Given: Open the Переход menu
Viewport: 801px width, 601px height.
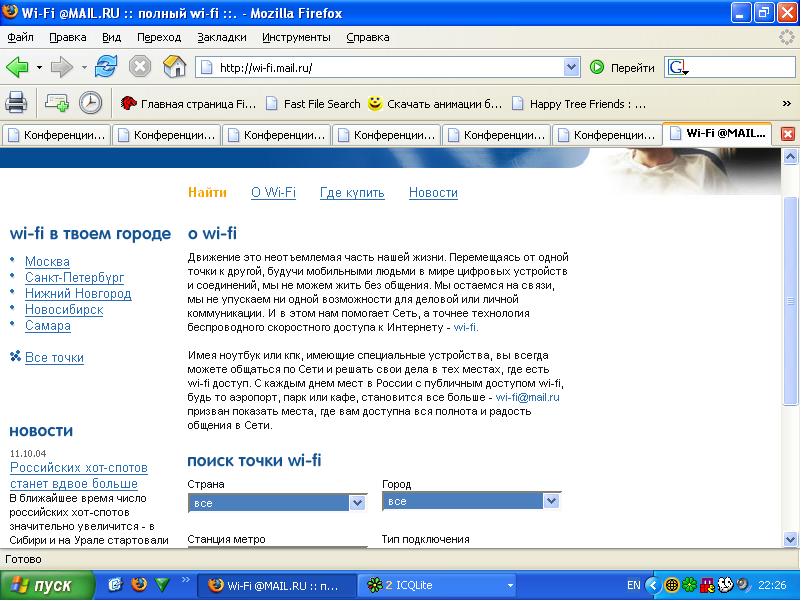Looking at the screenshot, I should click(x=159, y=37).
